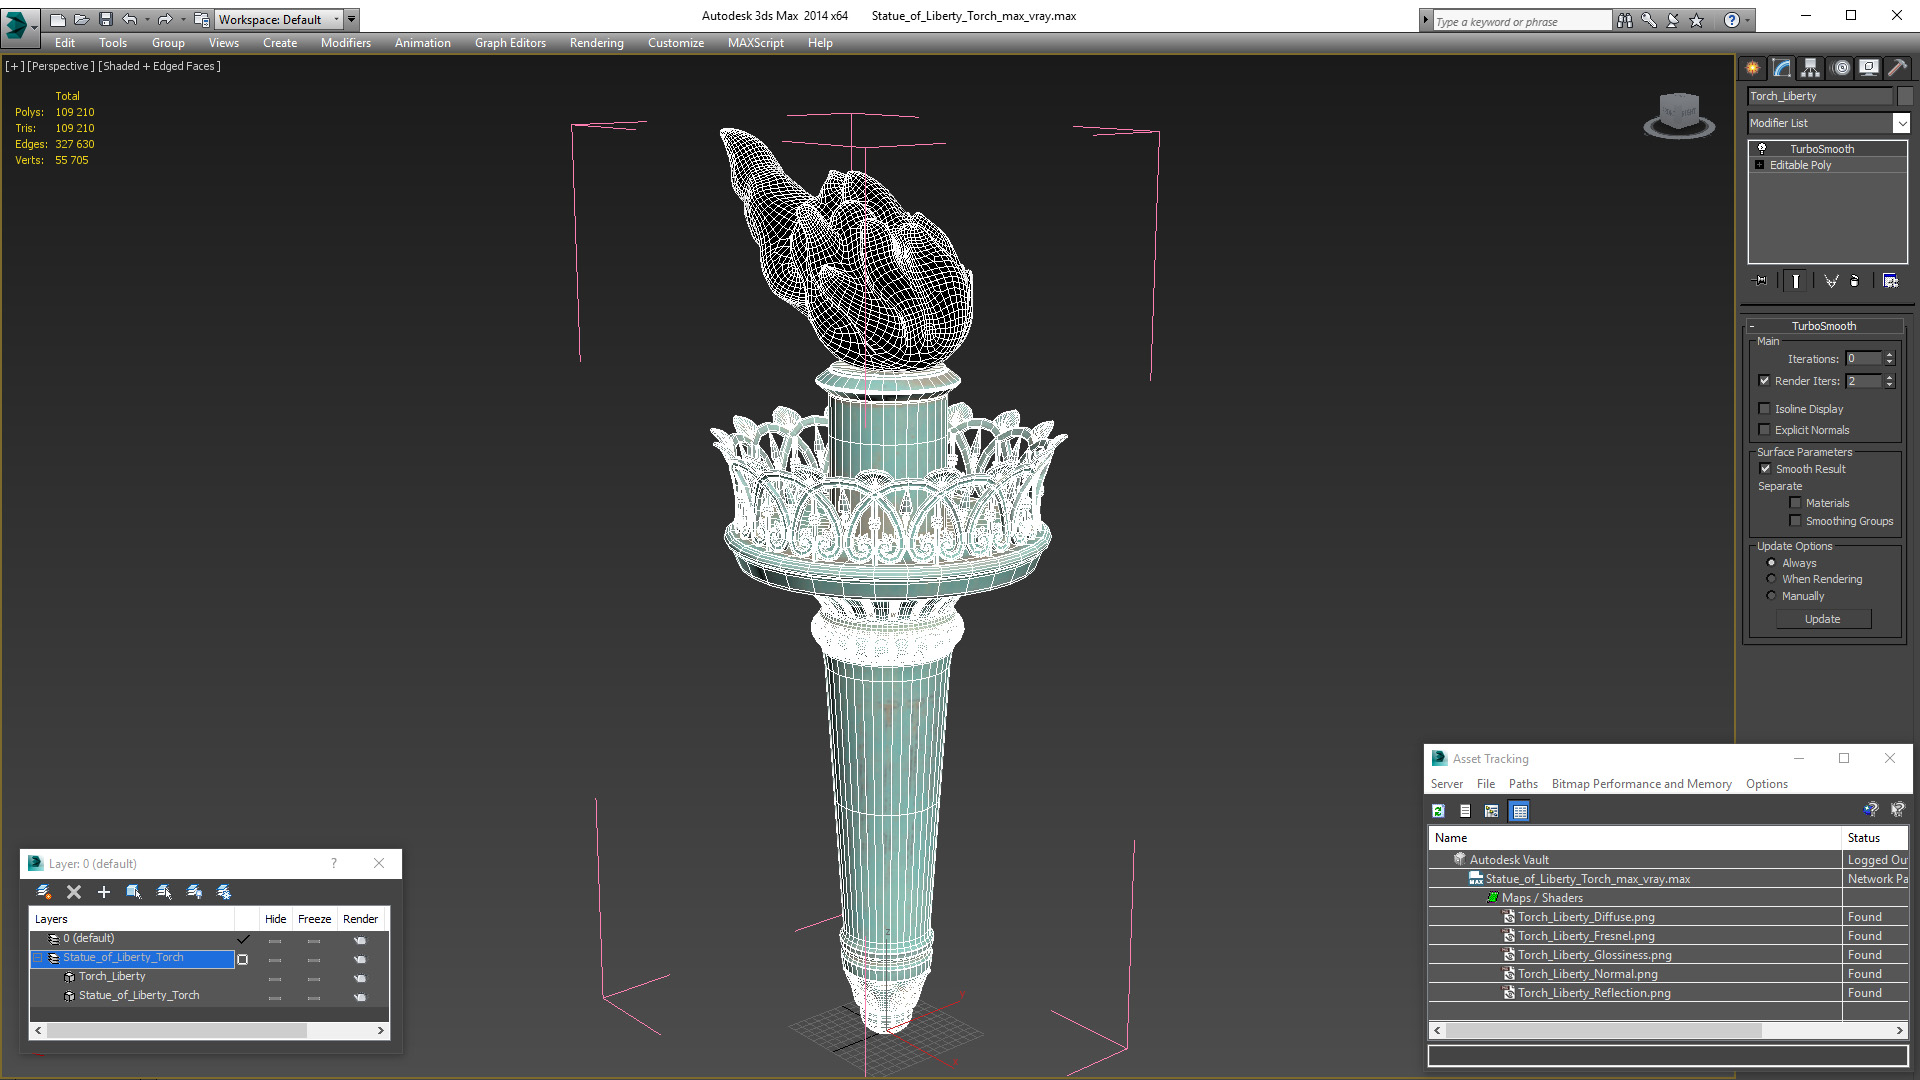Open the Utilities hammer panel tab
This screenshot has height=1080, width=1920.
[x=1897, y=68]
